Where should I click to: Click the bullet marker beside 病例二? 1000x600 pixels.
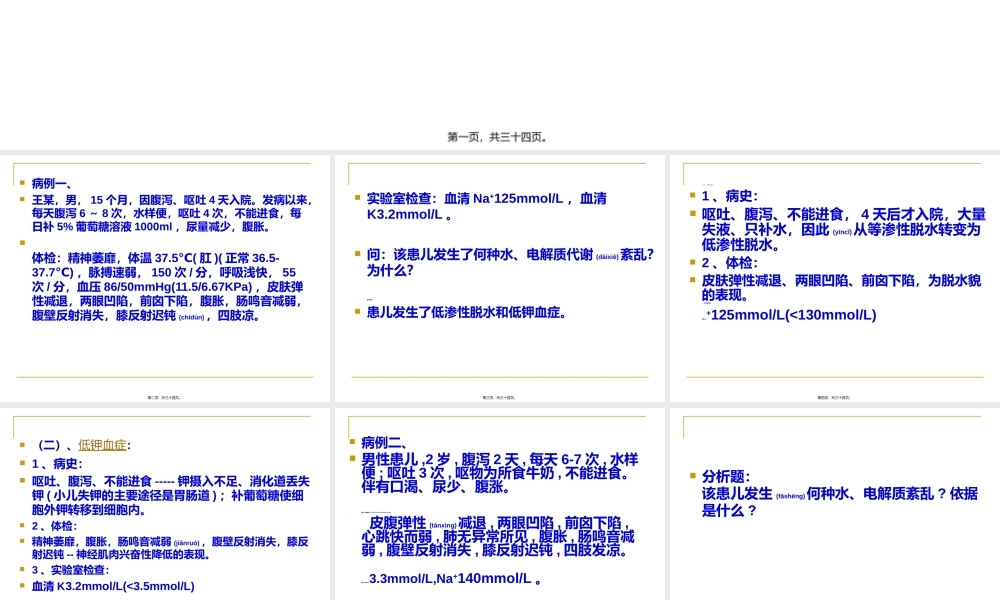click(x=352, y=441)
